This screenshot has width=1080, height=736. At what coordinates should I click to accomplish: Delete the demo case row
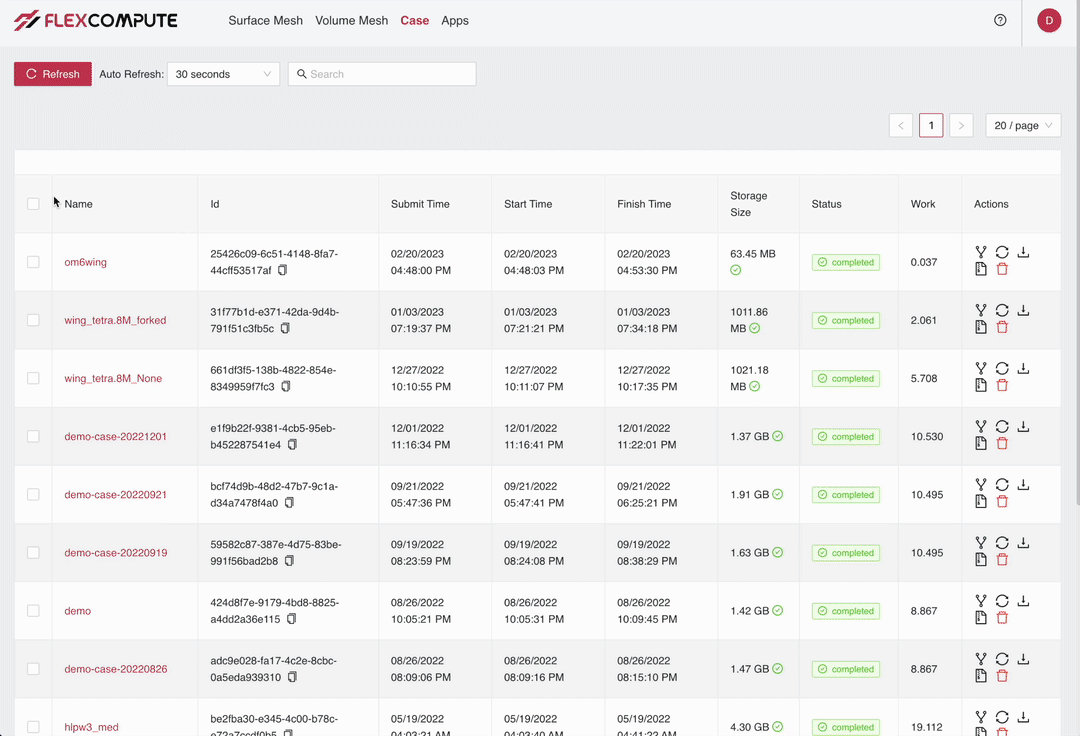tap(1002, 618)
